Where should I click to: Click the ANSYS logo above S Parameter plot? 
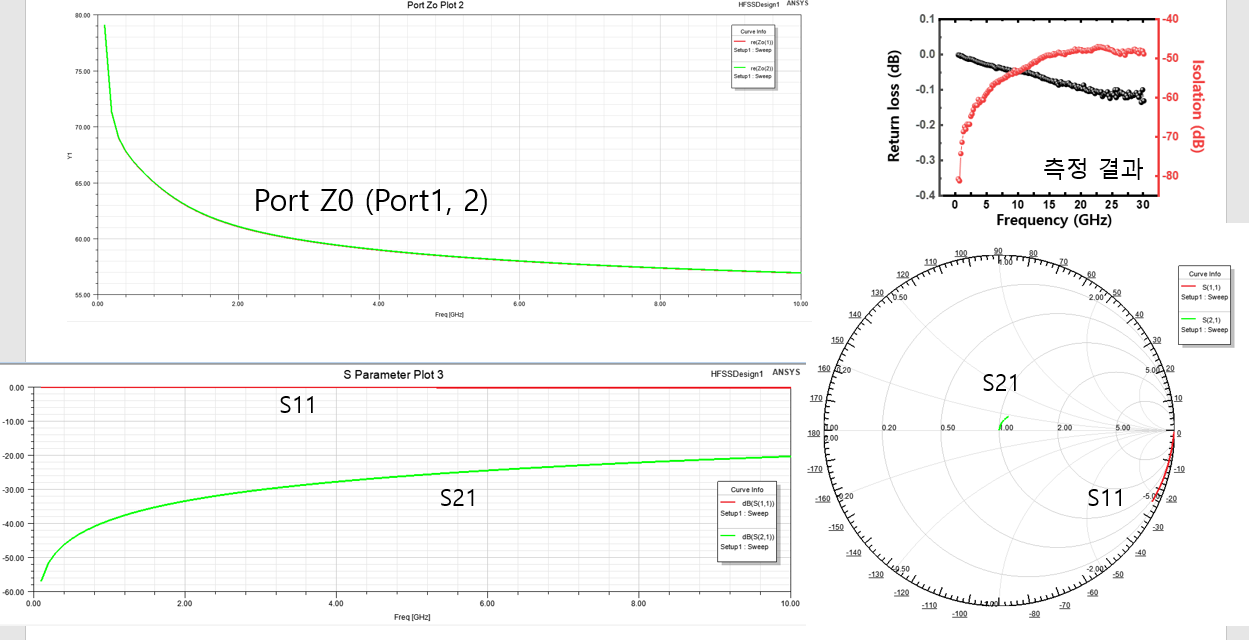pos(788,372)
